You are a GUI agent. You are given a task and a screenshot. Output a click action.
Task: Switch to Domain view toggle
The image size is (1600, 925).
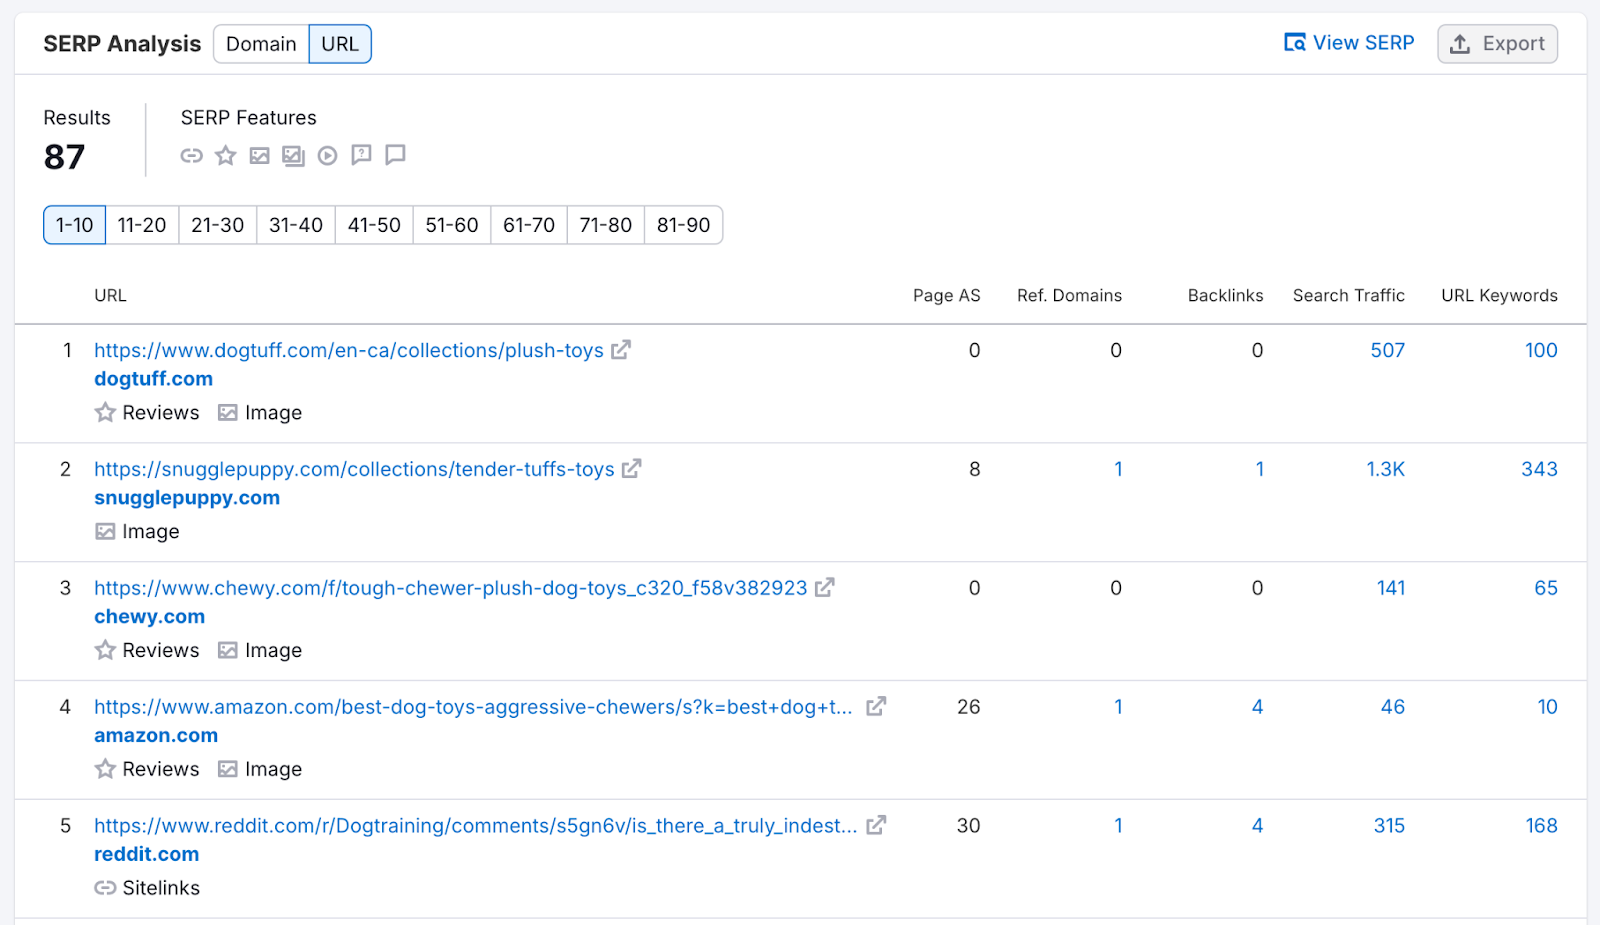point(261,44)
